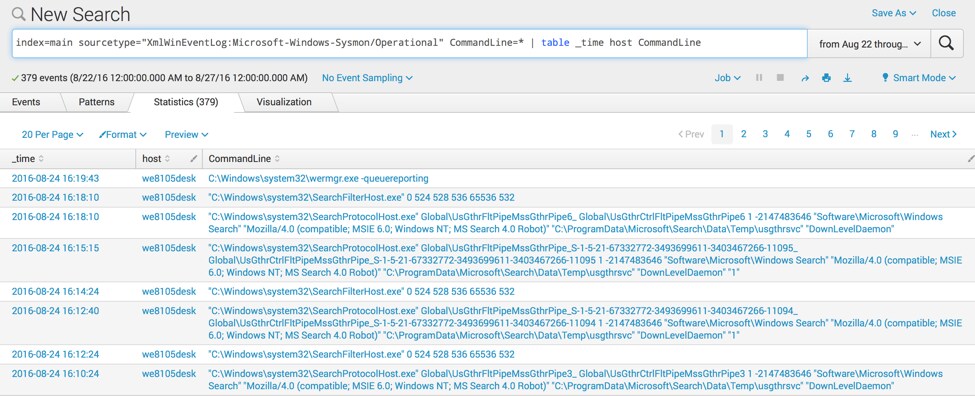
Task: Click the 379 events summary text
Action: 164,78
